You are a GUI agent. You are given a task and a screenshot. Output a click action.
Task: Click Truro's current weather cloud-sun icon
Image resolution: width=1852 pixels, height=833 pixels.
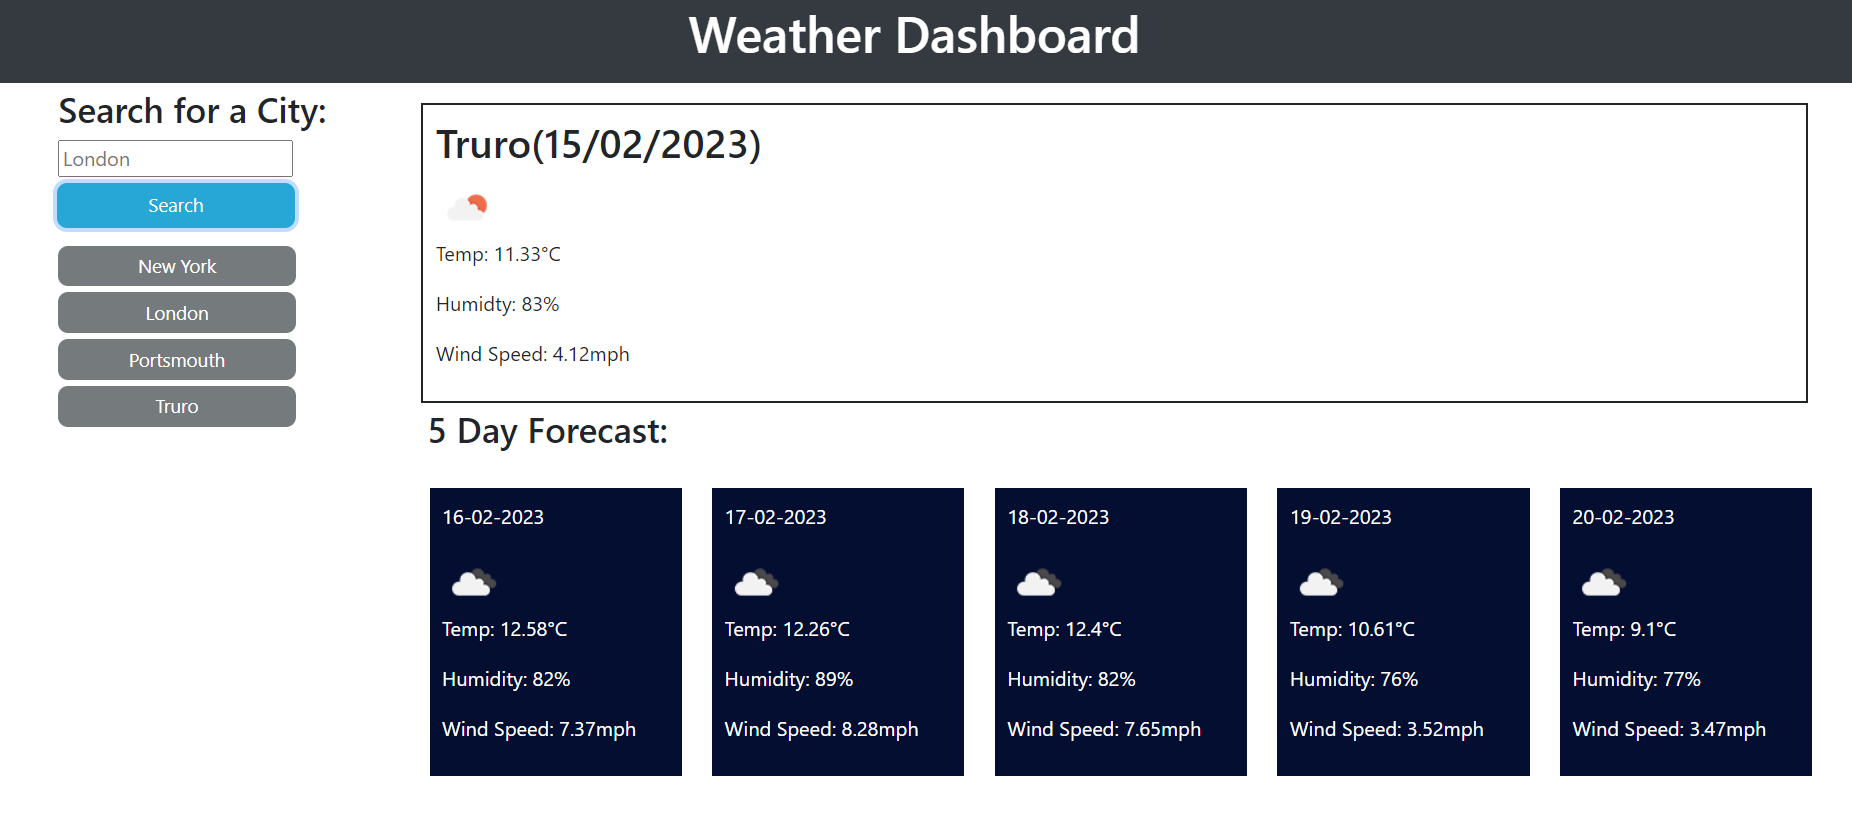[x=467, y=207]
